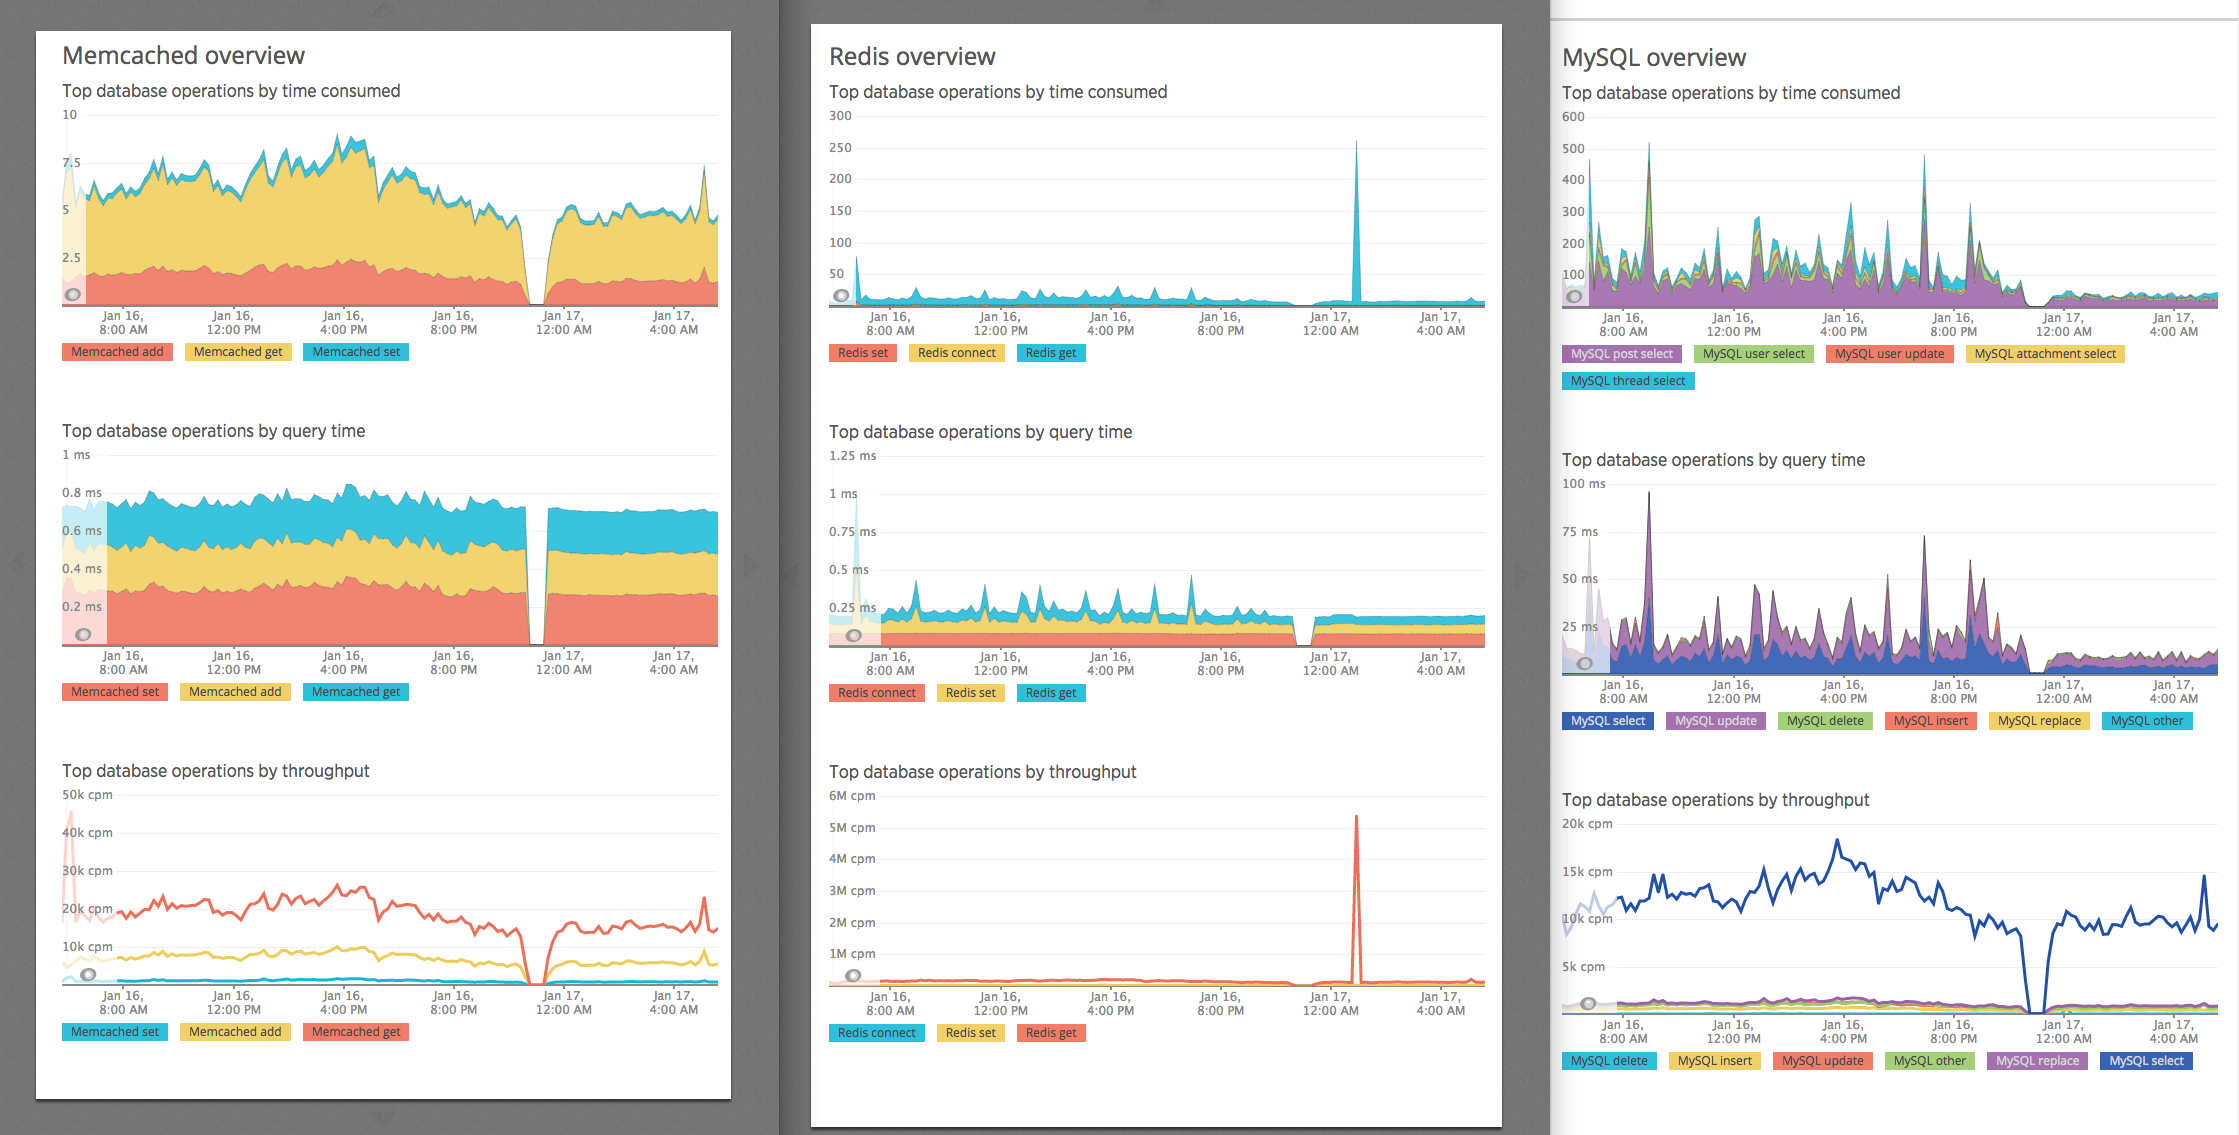Click Memcached 'Top database operations by query time' title
This screenshot has width=2239, height=1135.
click(214, 431)
